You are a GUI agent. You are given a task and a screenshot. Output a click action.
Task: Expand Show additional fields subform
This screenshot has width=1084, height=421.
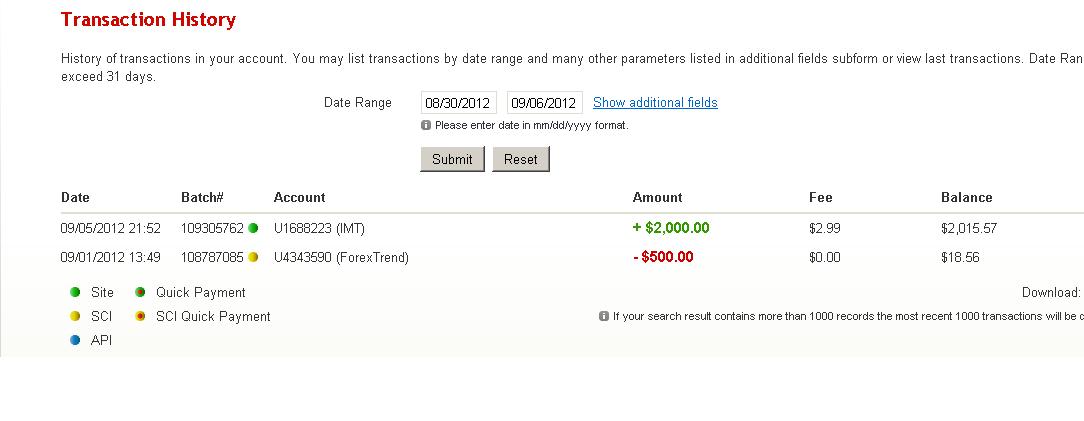655,102
